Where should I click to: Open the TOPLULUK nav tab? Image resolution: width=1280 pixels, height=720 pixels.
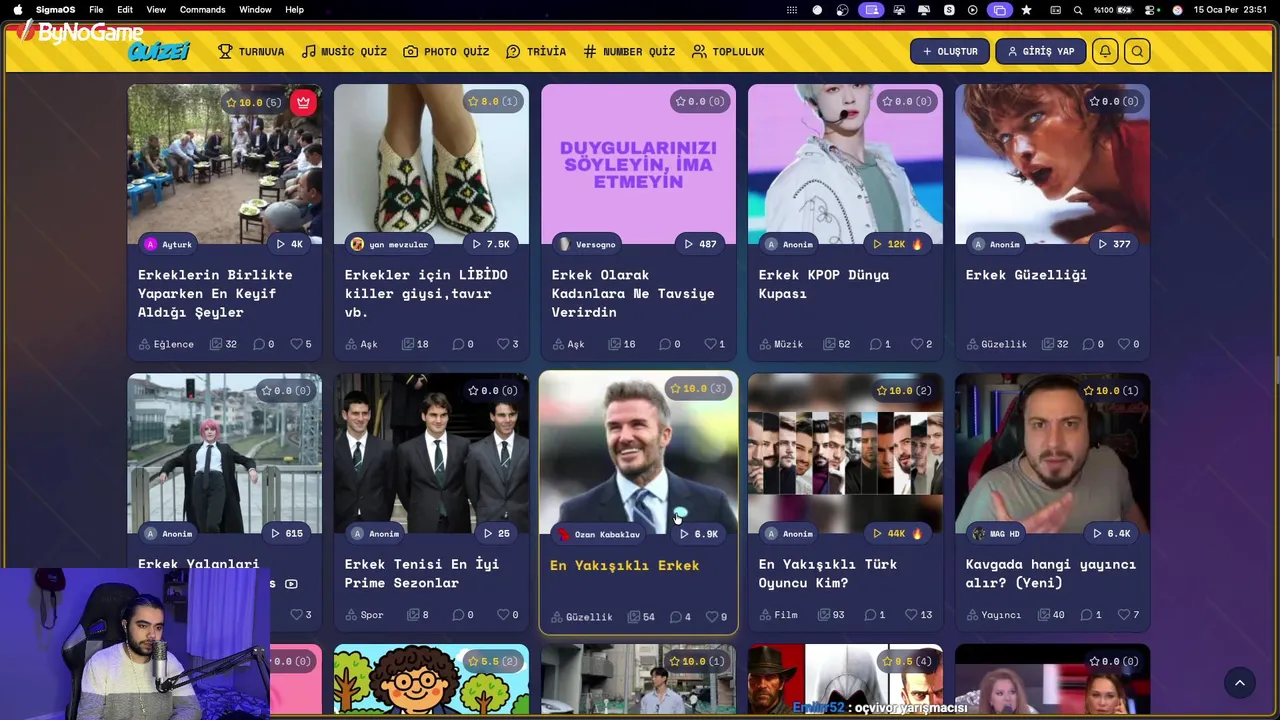[x=728, y=51]
